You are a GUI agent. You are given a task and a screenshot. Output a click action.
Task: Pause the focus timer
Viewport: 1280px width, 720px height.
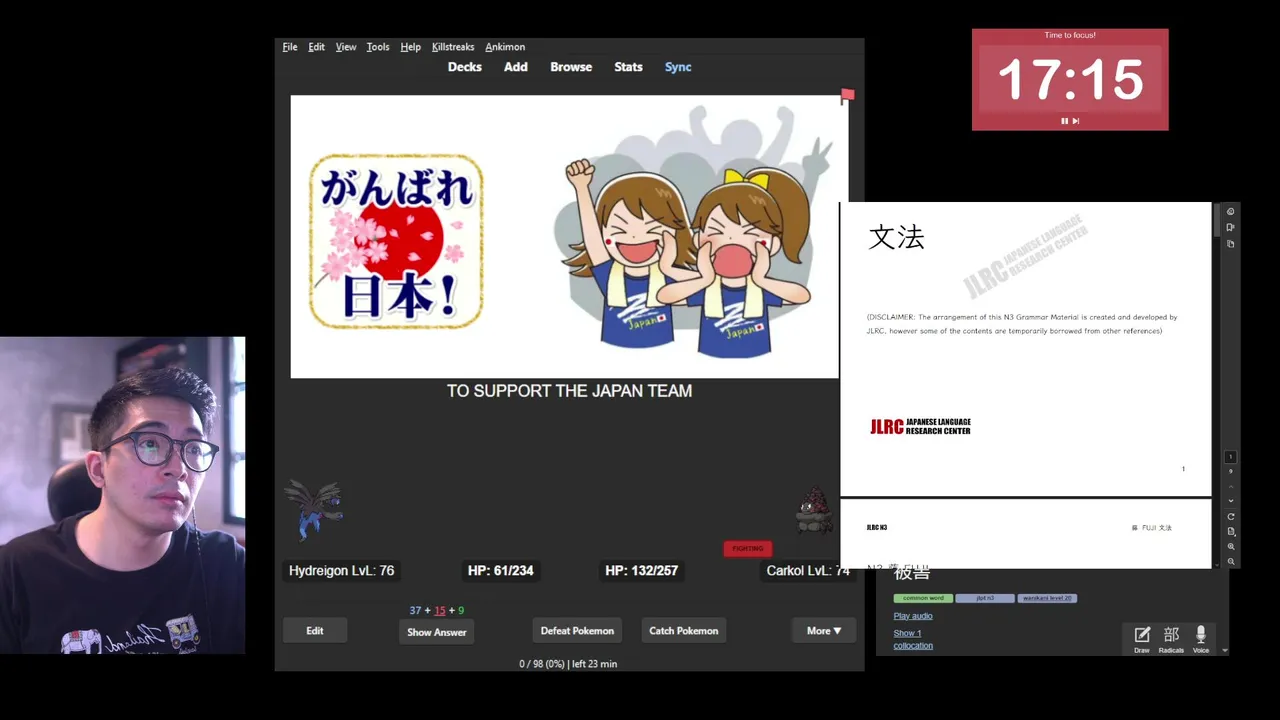[1065, 121]
